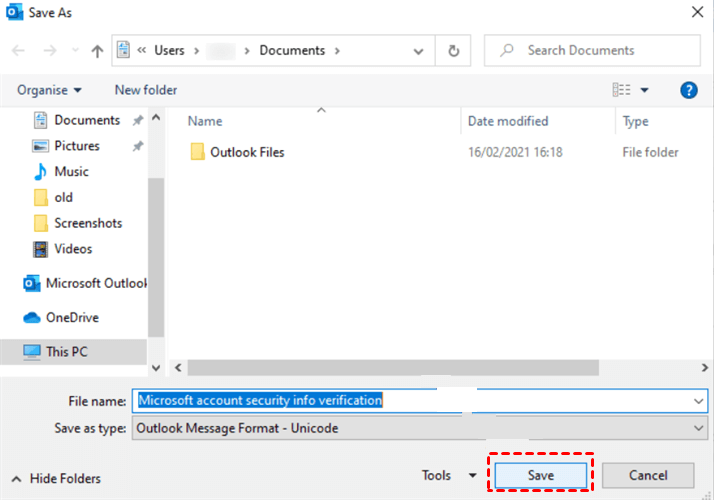Open Documents in navigation pane
Viewport: 714px width, 500px height.
pyautogui.click(x=87, y=120)
